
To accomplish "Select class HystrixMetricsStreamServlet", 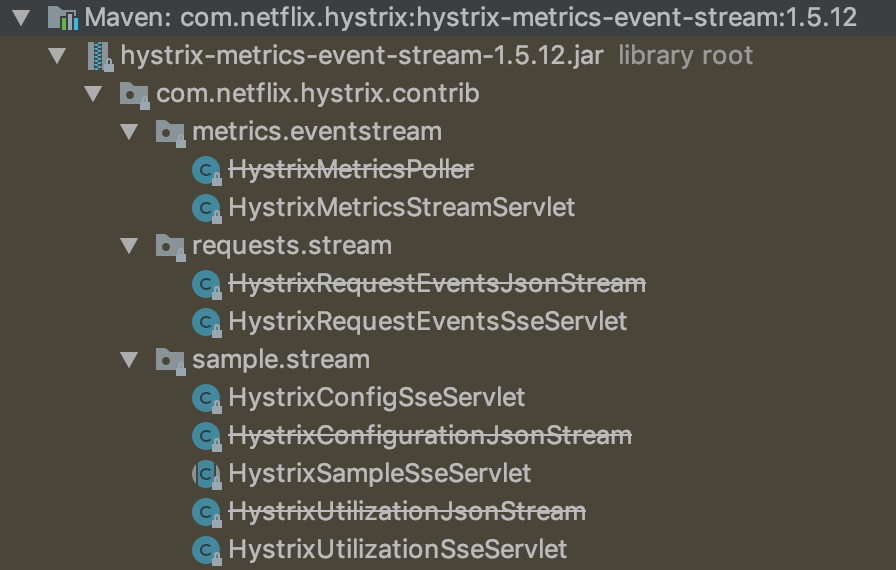I will pyautogui.click(x=402, y=207).
